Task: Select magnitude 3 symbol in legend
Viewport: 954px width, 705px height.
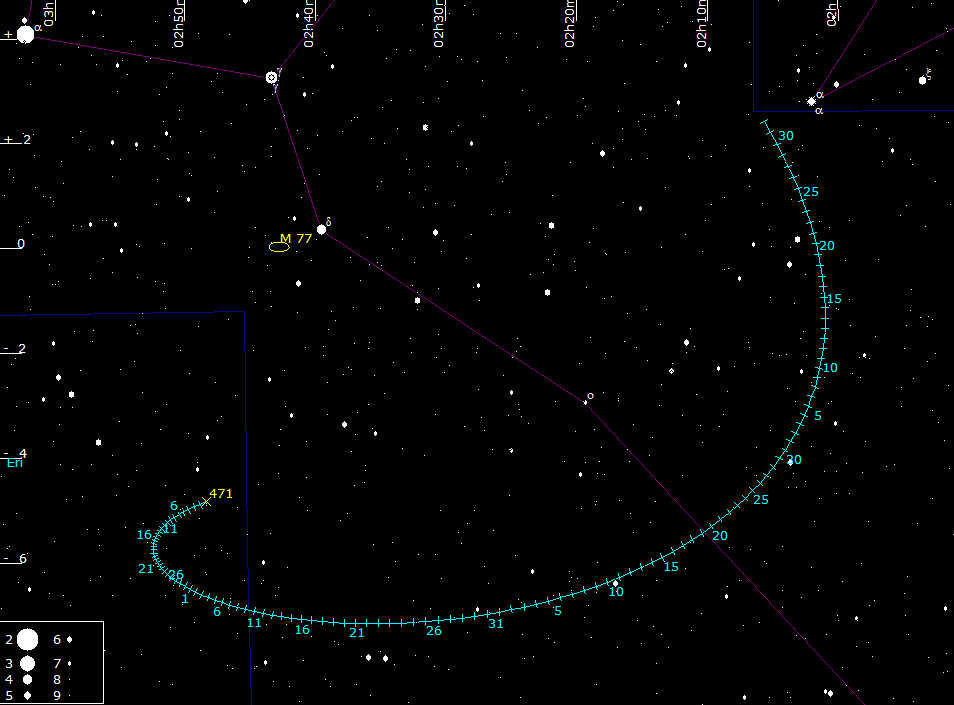Action: click(x=27, y=663)
